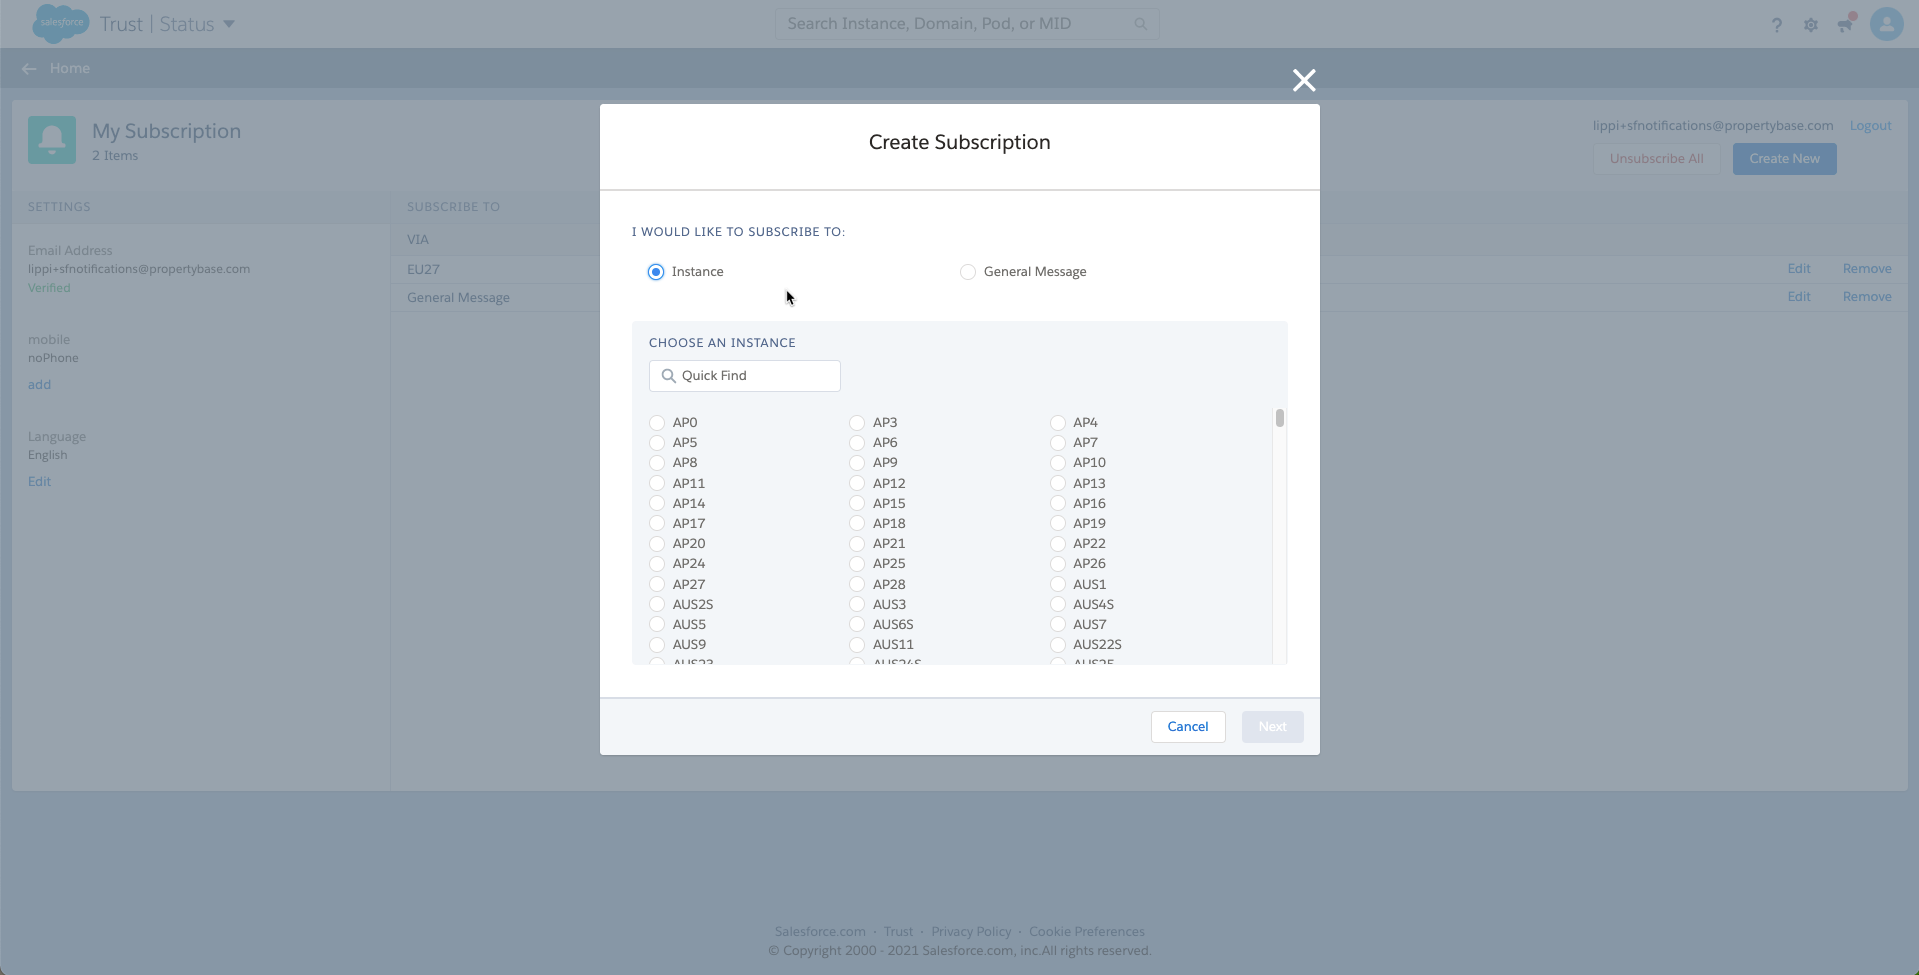Image resolution: width=1919 pixels, height=975 pixels.
Task: Select the General Message radio option
Action: (968, 272)
